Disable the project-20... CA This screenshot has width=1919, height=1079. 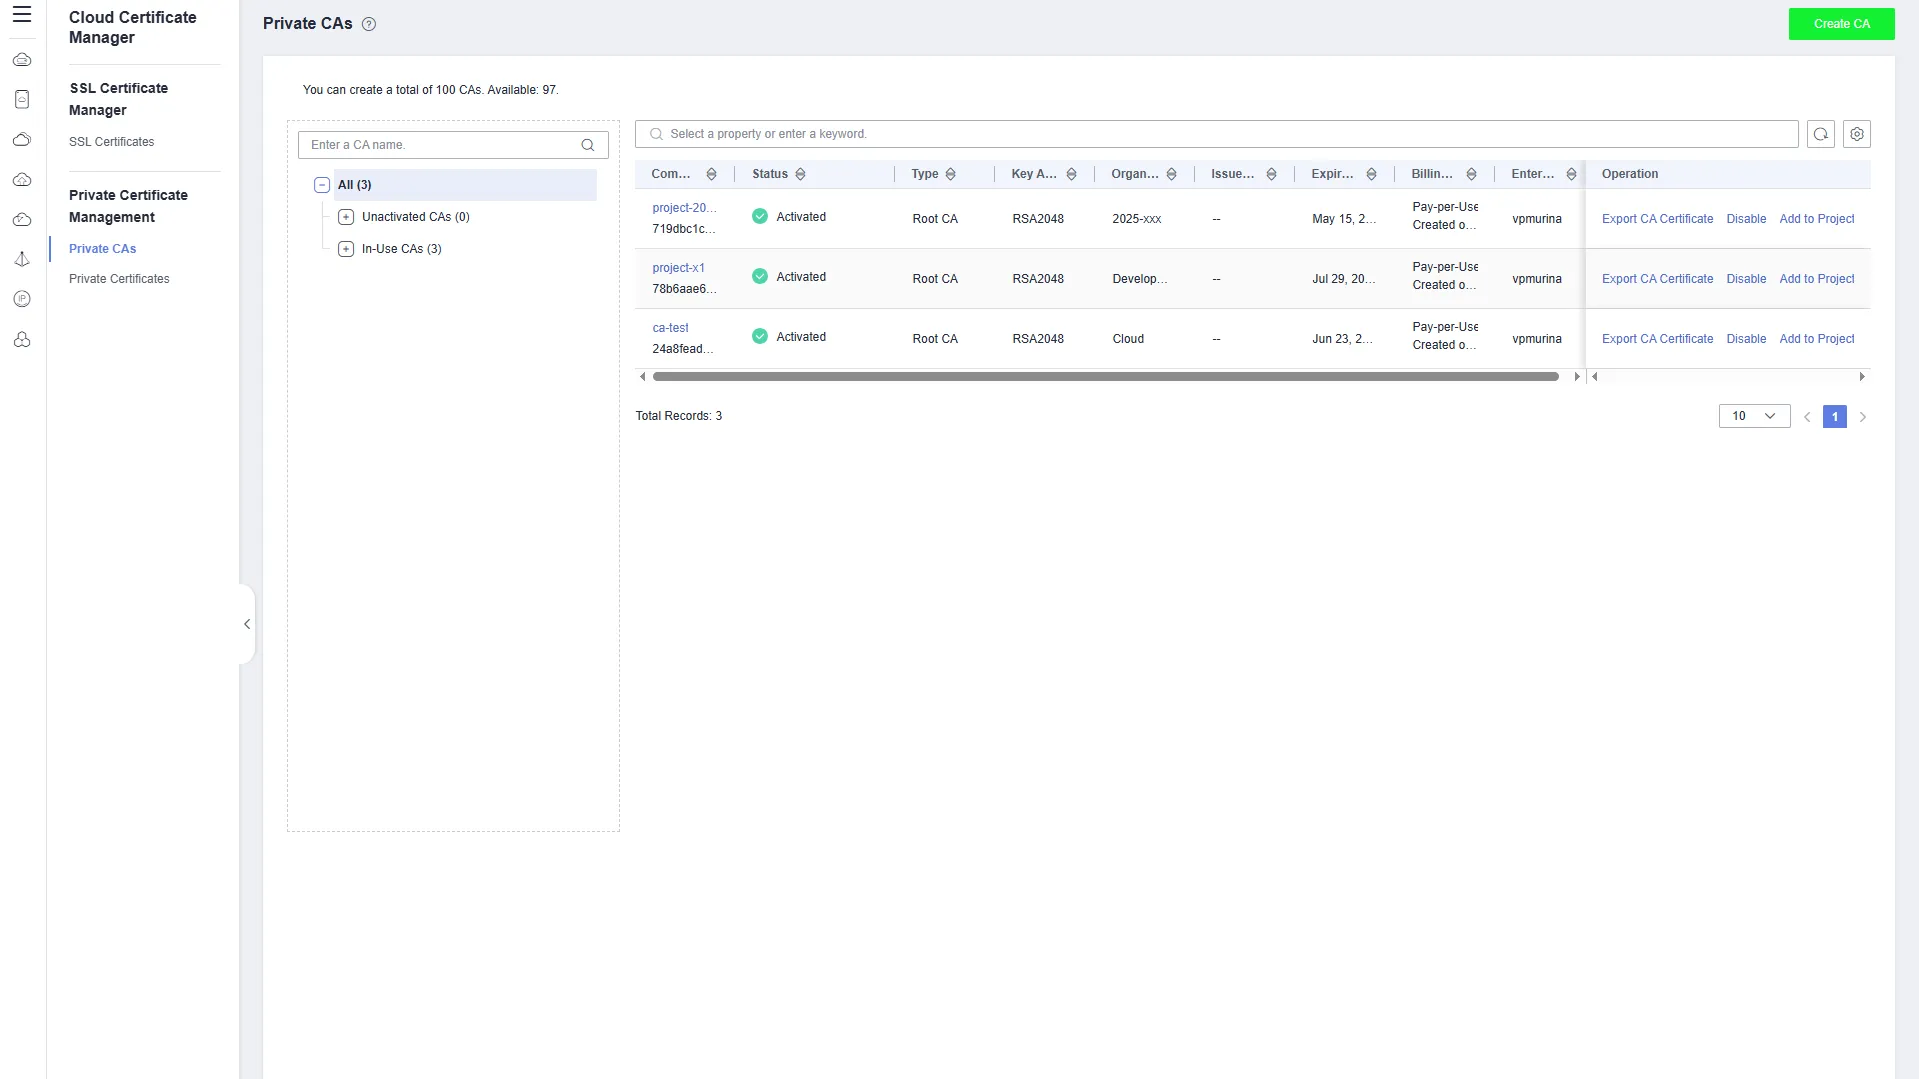[x=1746, y=219]
